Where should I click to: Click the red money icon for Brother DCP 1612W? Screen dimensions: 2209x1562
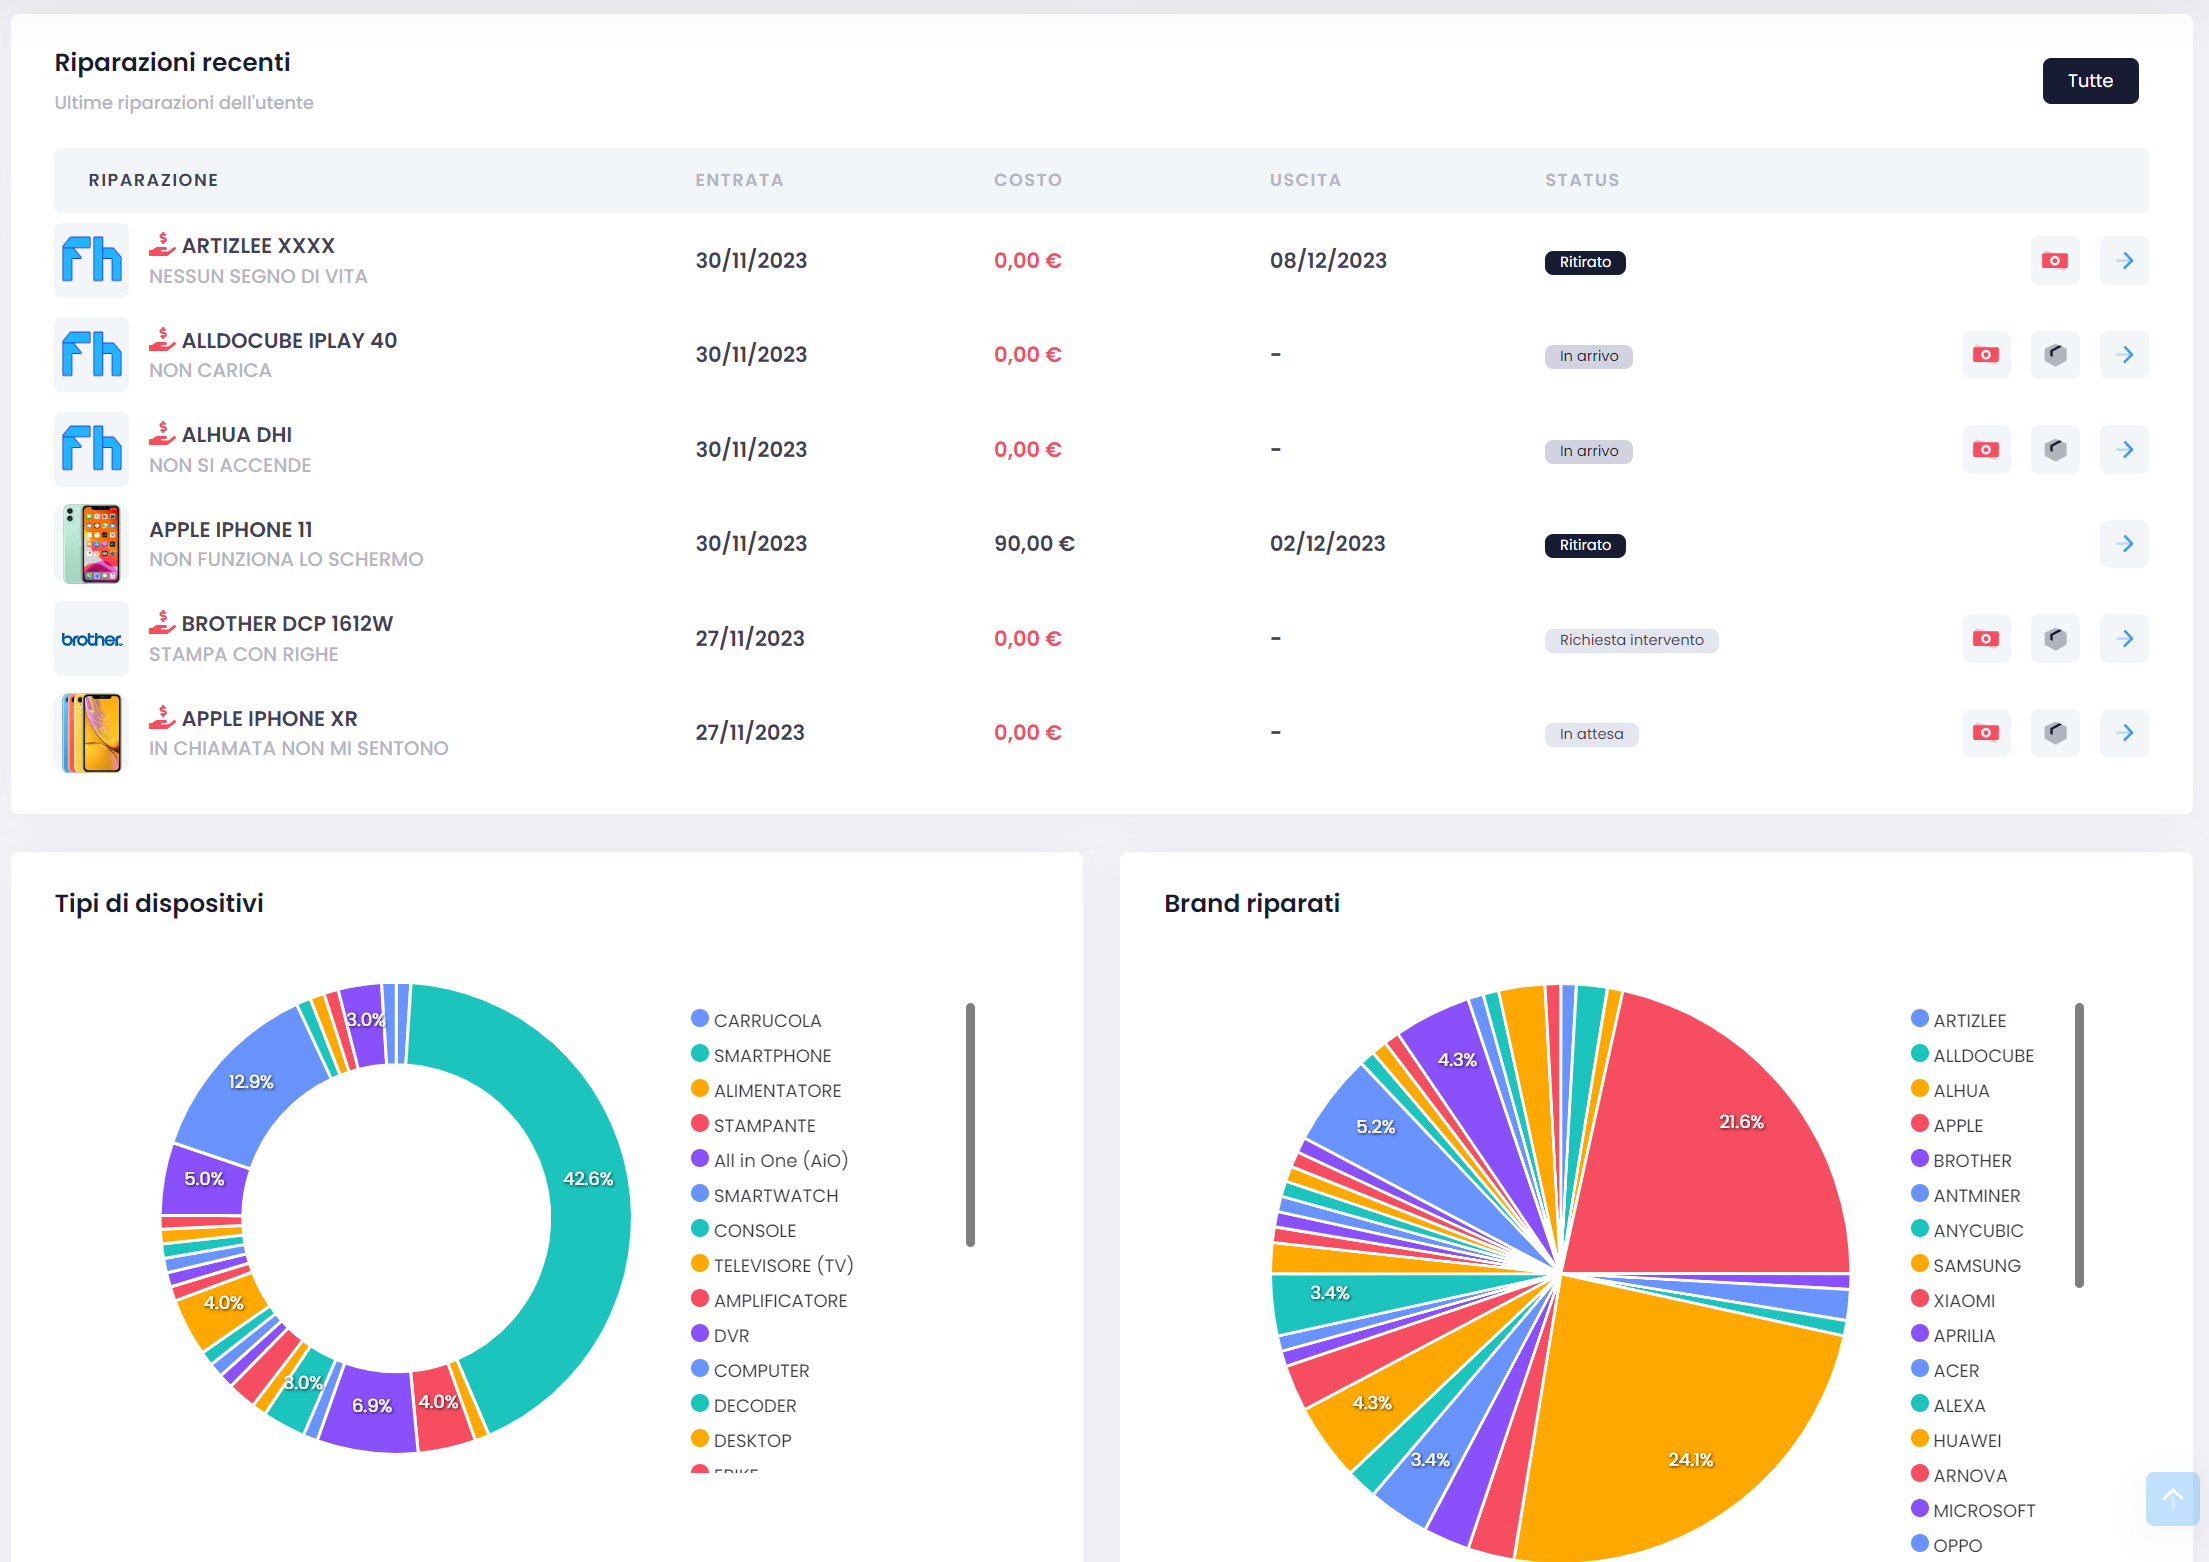(1985, 639)
